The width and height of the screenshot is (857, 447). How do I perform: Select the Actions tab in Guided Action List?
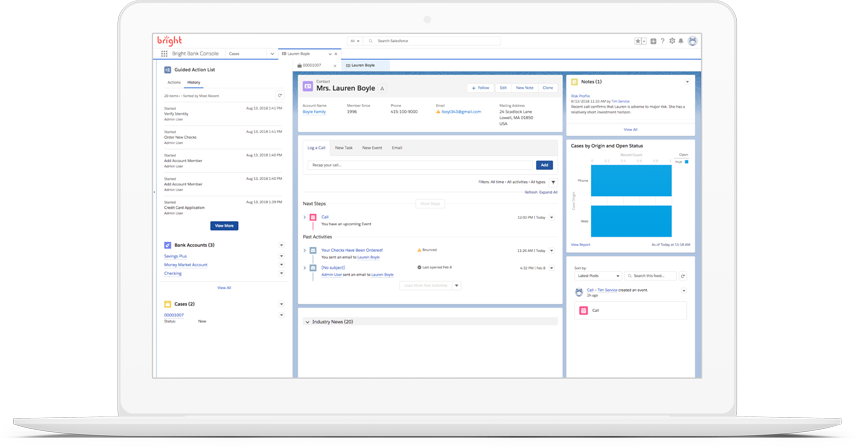coord(174,82)
